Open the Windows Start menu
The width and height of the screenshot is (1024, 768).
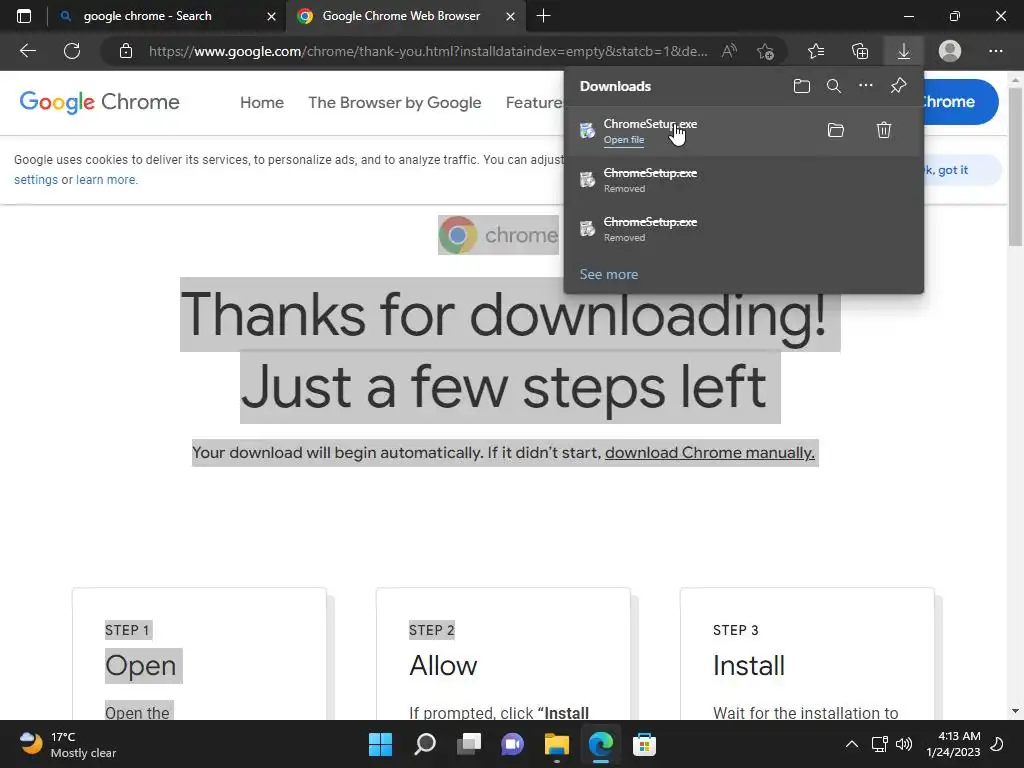coord(380,744)
